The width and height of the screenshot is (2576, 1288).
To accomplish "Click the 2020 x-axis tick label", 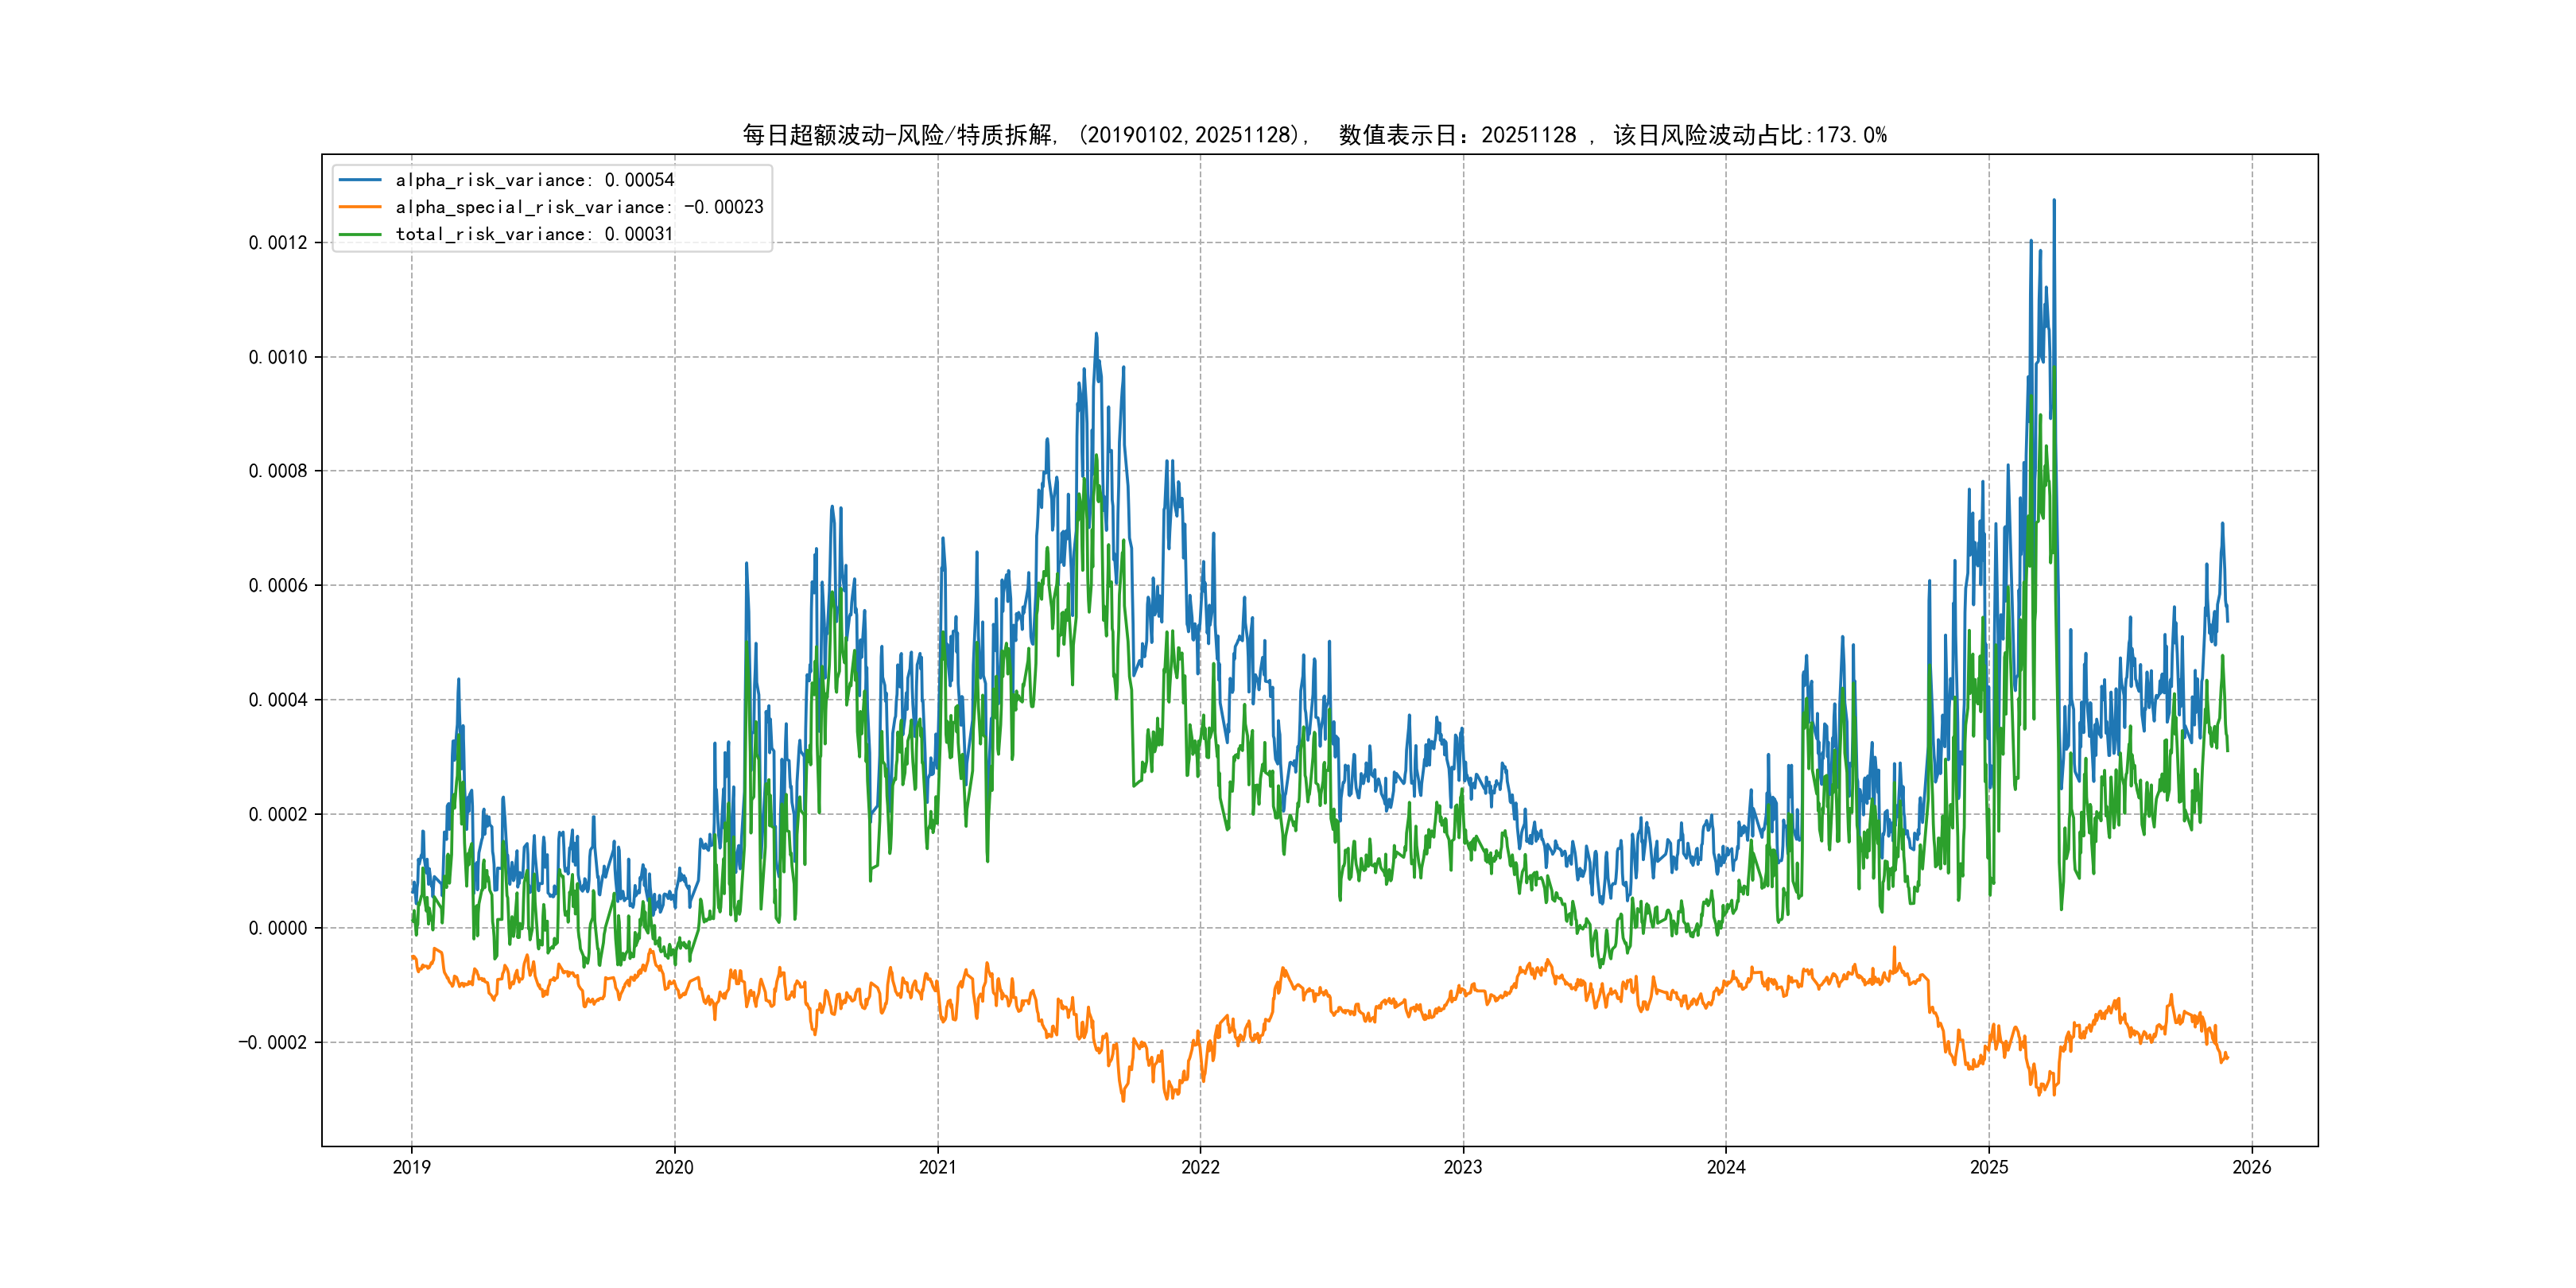I will coord(674,1167).
